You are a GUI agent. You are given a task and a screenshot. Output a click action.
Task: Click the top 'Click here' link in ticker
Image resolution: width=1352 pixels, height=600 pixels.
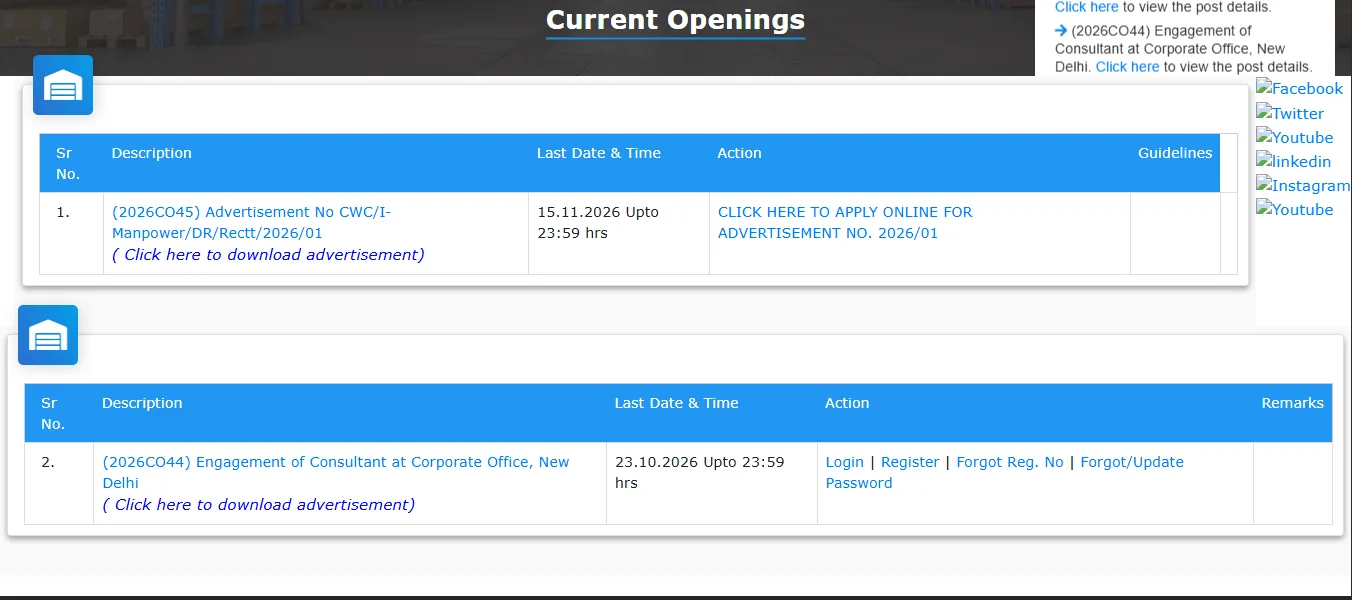1086,7
